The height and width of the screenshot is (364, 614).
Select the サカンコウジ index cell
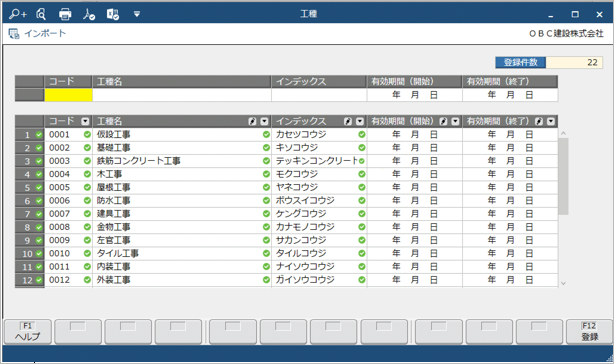tap(319, 240)
